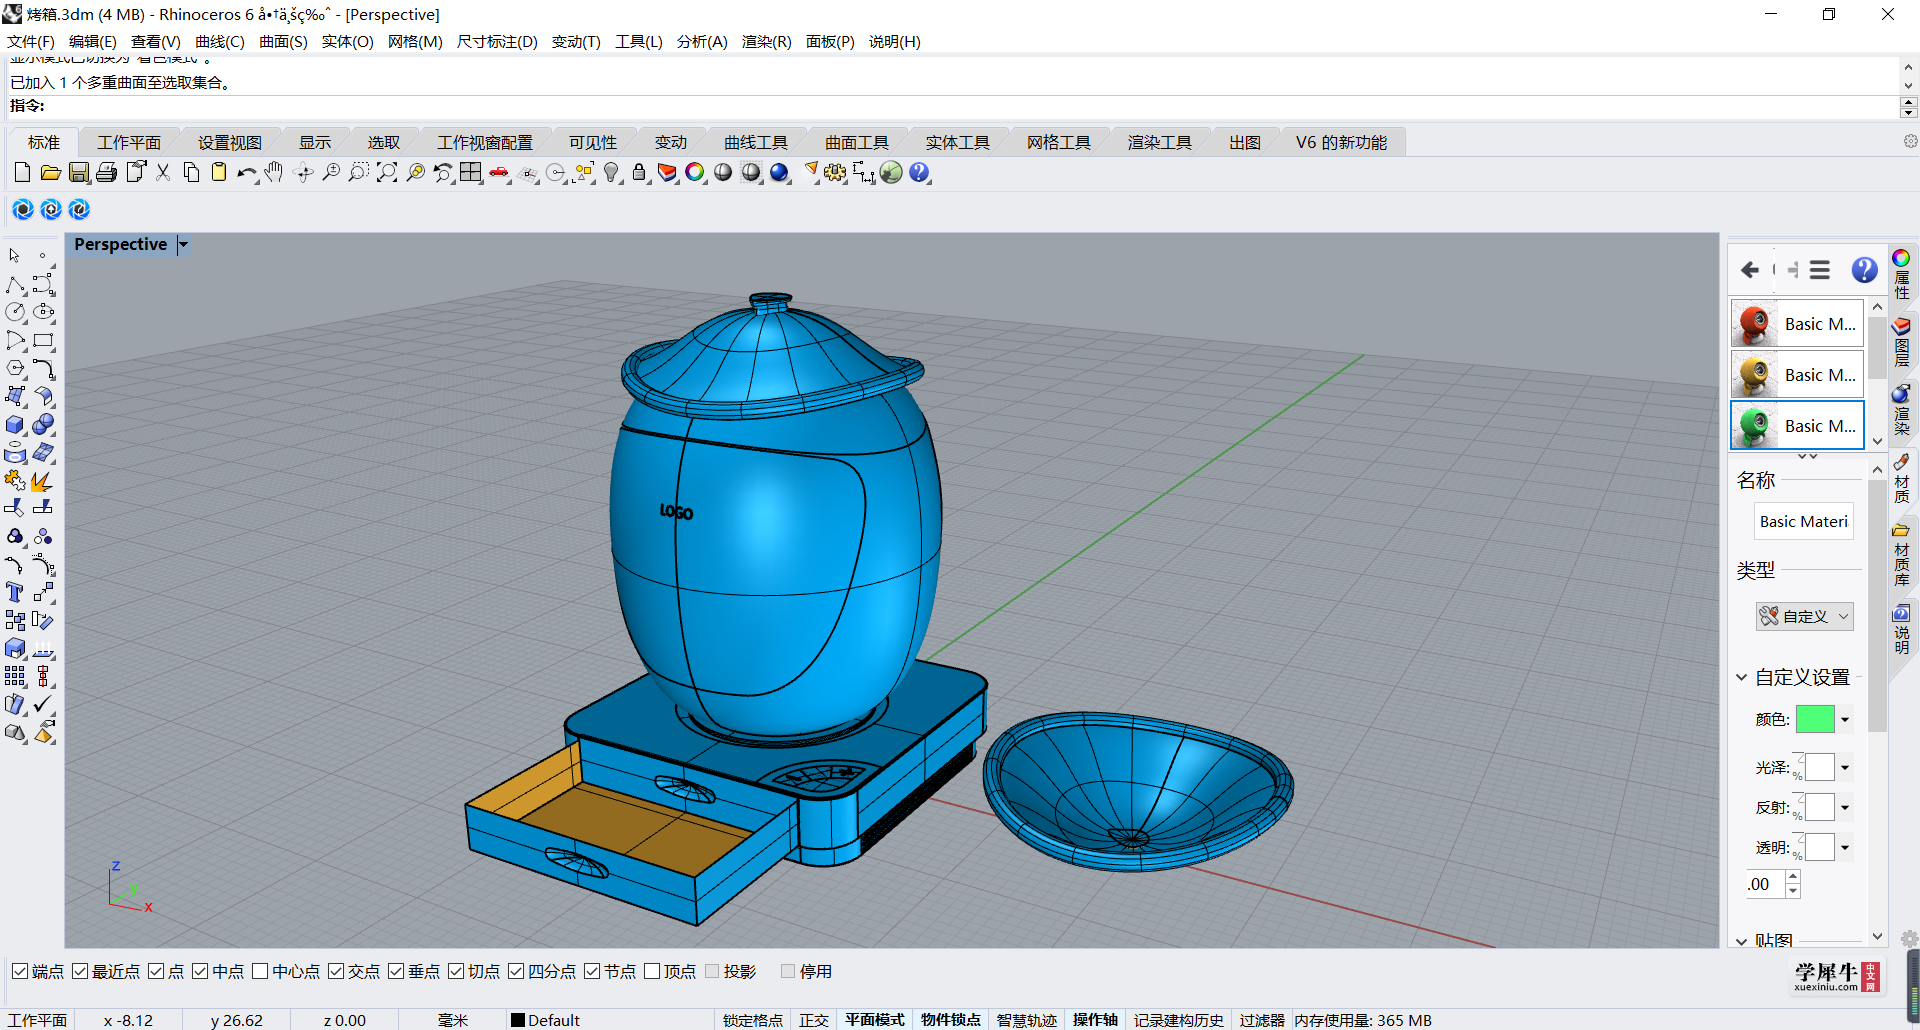1920x1030 pixels.
Task: Toggle the 垂点 osnap checkbox
Action: (396, 971)
